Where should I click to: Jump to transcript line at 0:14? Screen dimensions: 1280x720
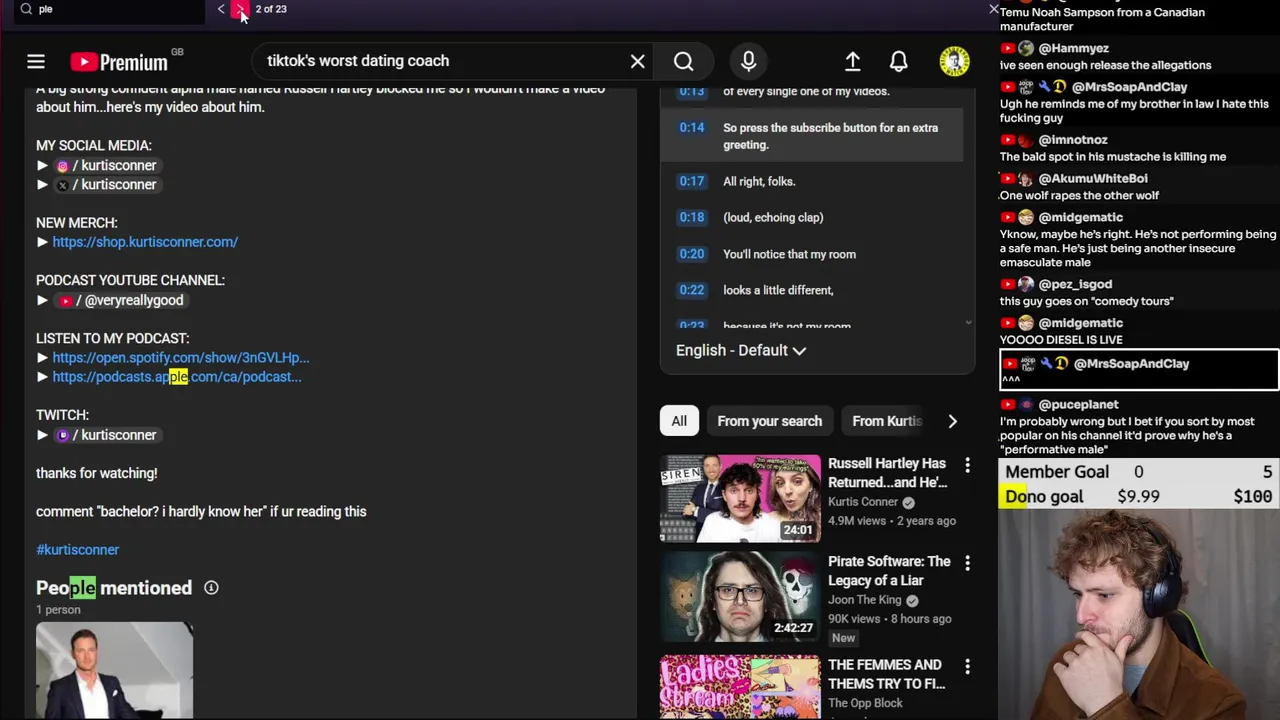811,136
